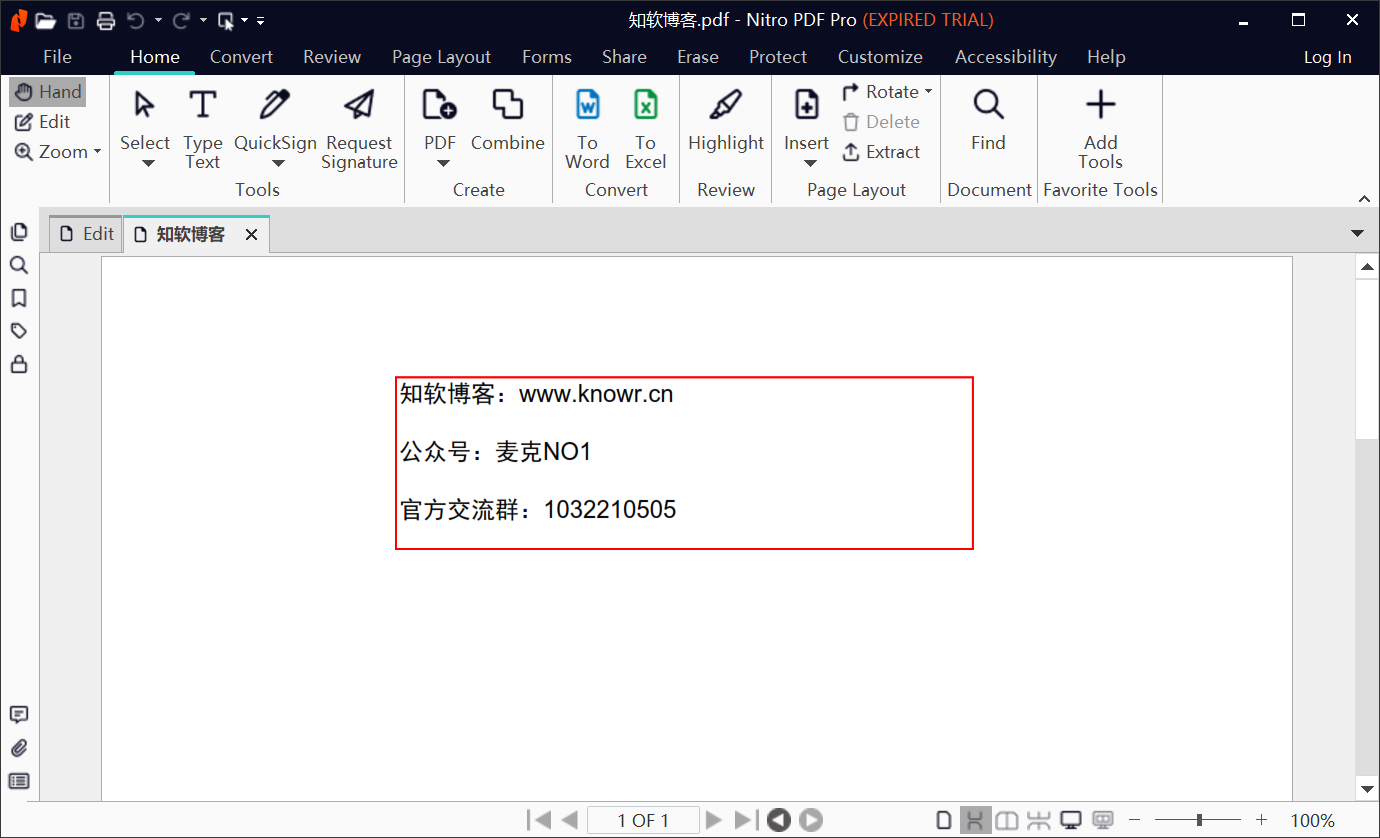Click the Log In link
The height and width of the screenshot is (838, 1380).
click(1327, 57)
